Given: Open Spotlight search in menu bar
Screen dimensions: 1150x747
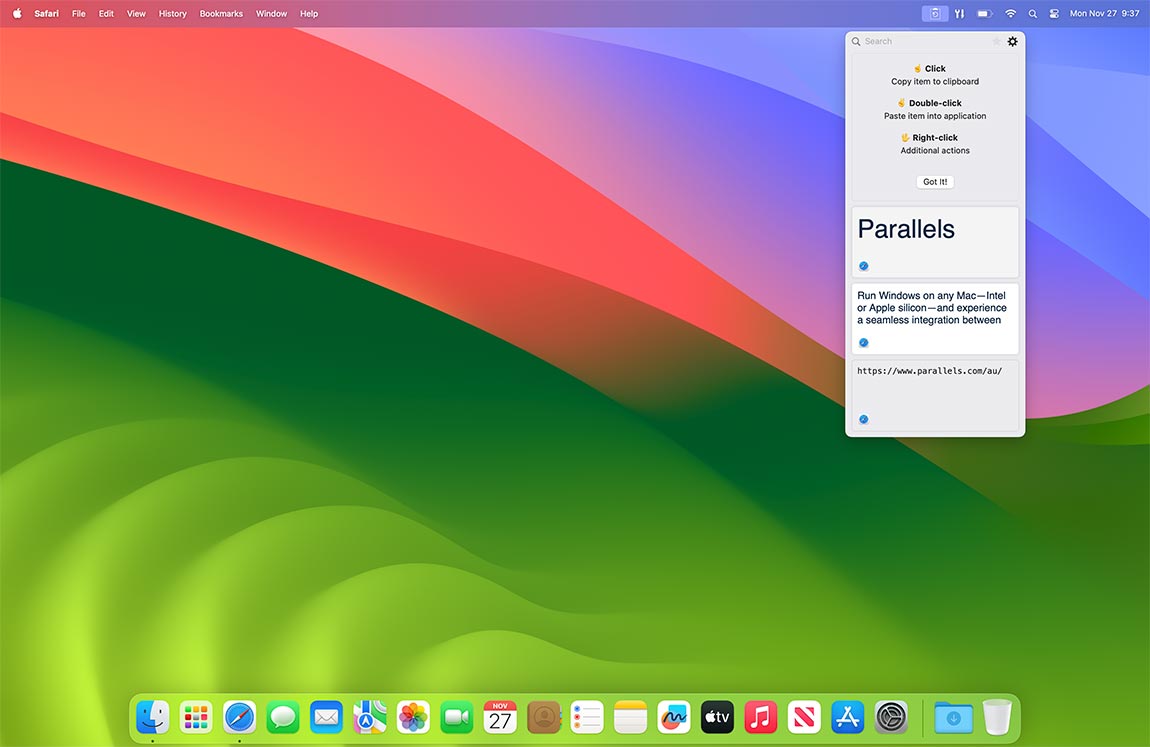Looking at the screenshot, I should 1033,14.
